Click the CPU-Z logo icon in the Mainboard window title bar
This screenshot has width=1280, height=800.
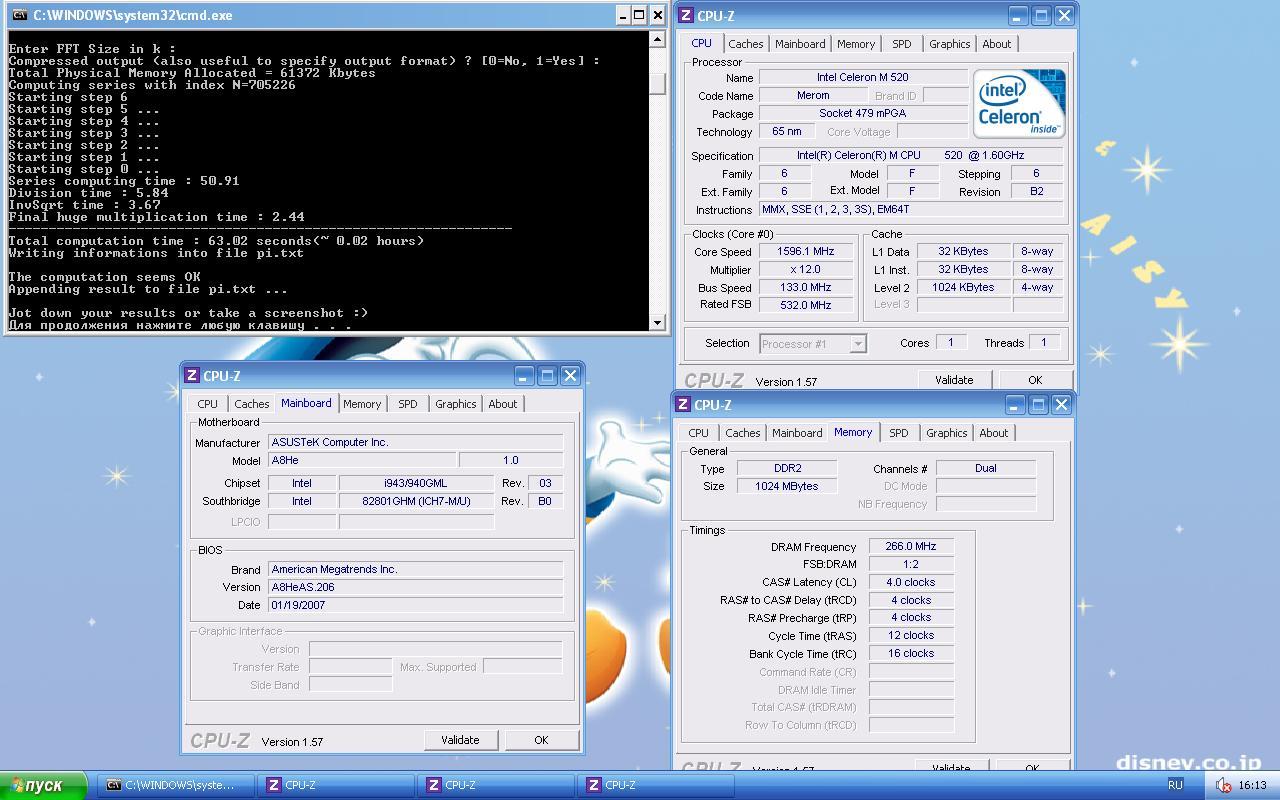click(192, 376)
